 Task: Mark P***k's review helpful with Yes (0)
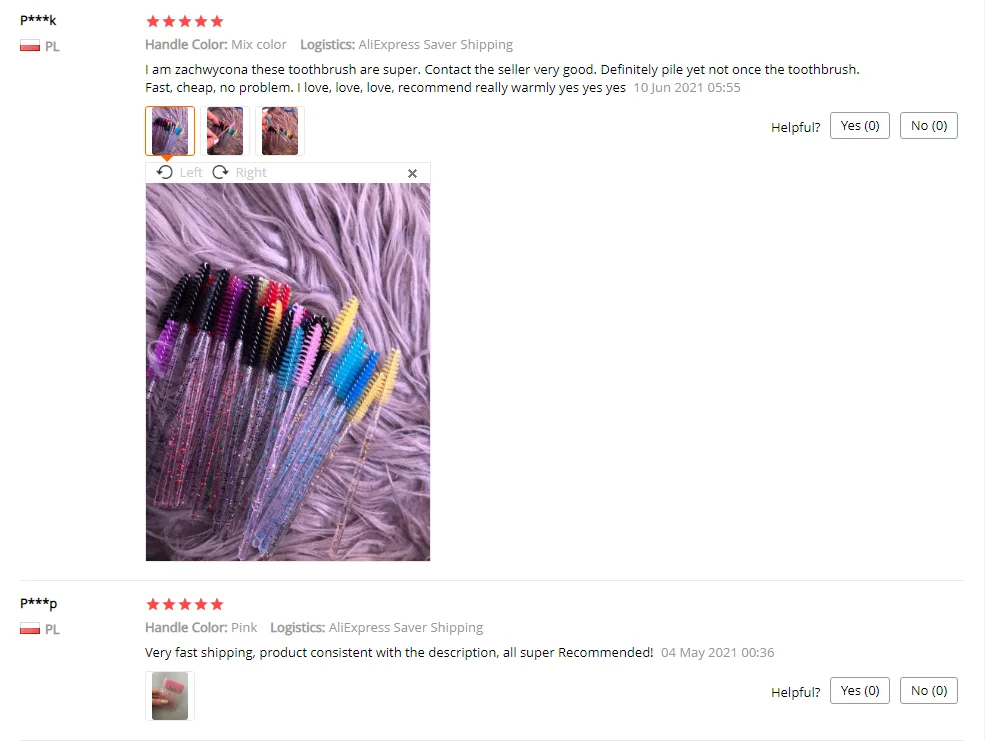pyautogui.click(x=859, y=126)
